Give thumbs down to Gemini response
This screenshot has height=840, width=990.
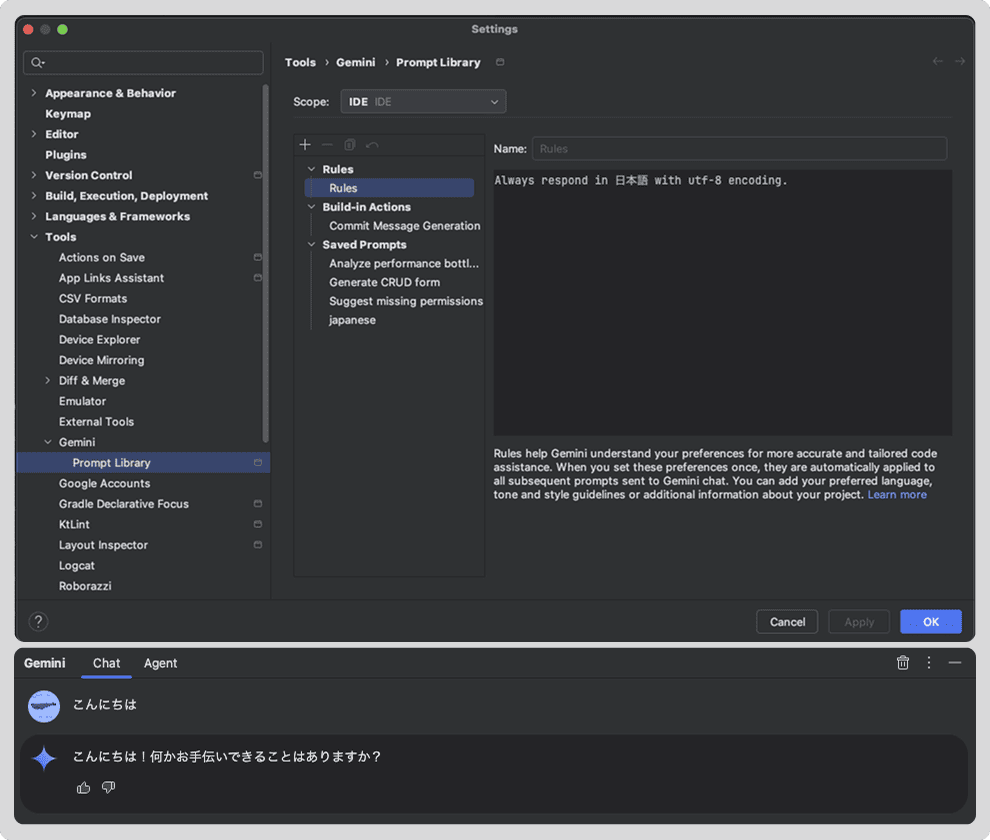click(109, 788)
